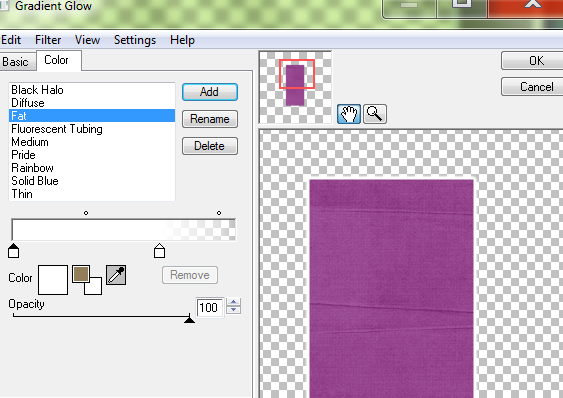The image size is (563, 398).
Task: Open the Edit menu
Action: pos(11,40)
